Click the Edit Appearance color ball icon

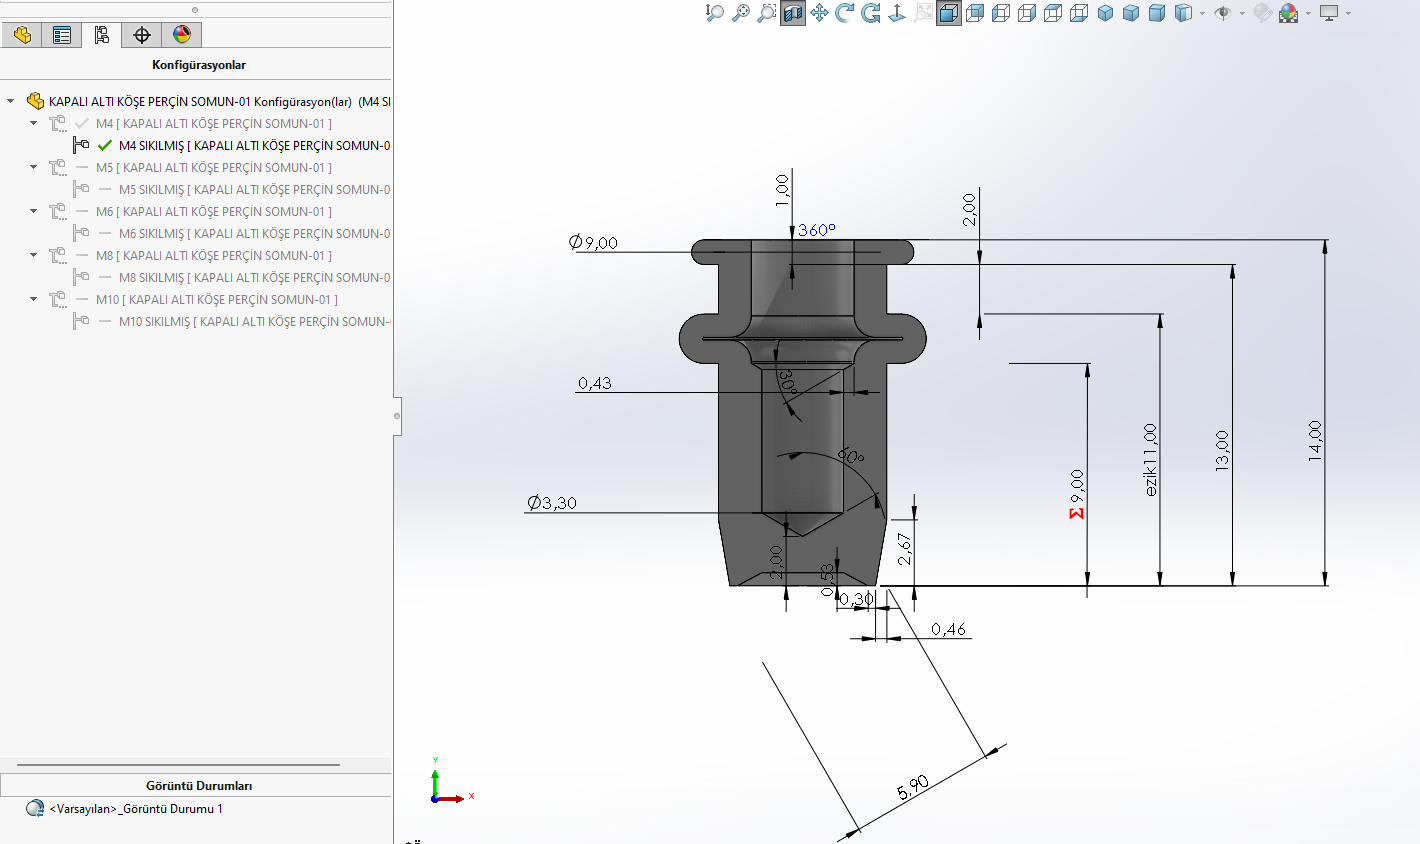[x=1288, y=13]
